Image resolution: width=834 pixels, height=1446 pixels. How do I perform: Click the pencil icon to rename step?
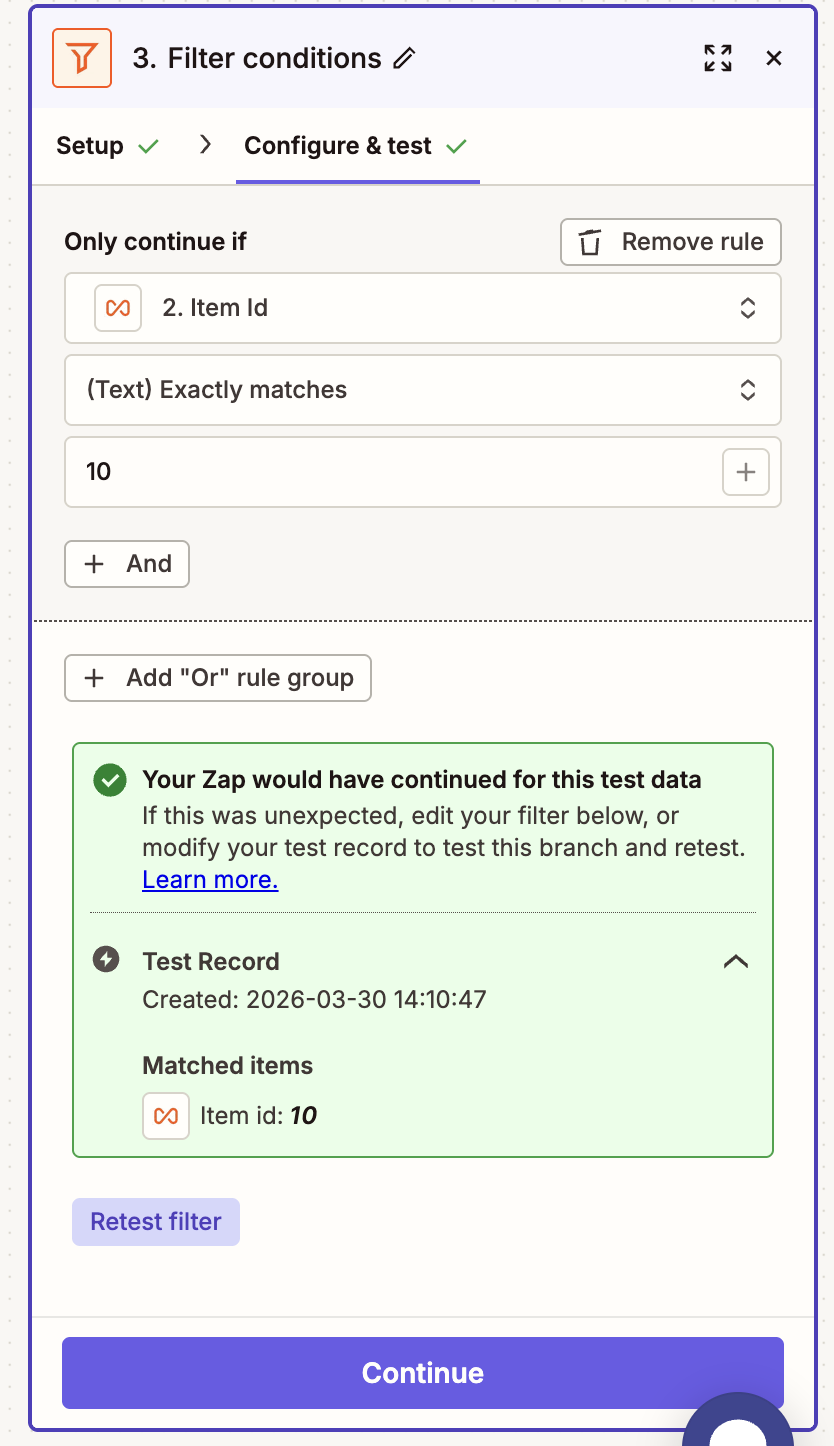click(x=404, y=59)
